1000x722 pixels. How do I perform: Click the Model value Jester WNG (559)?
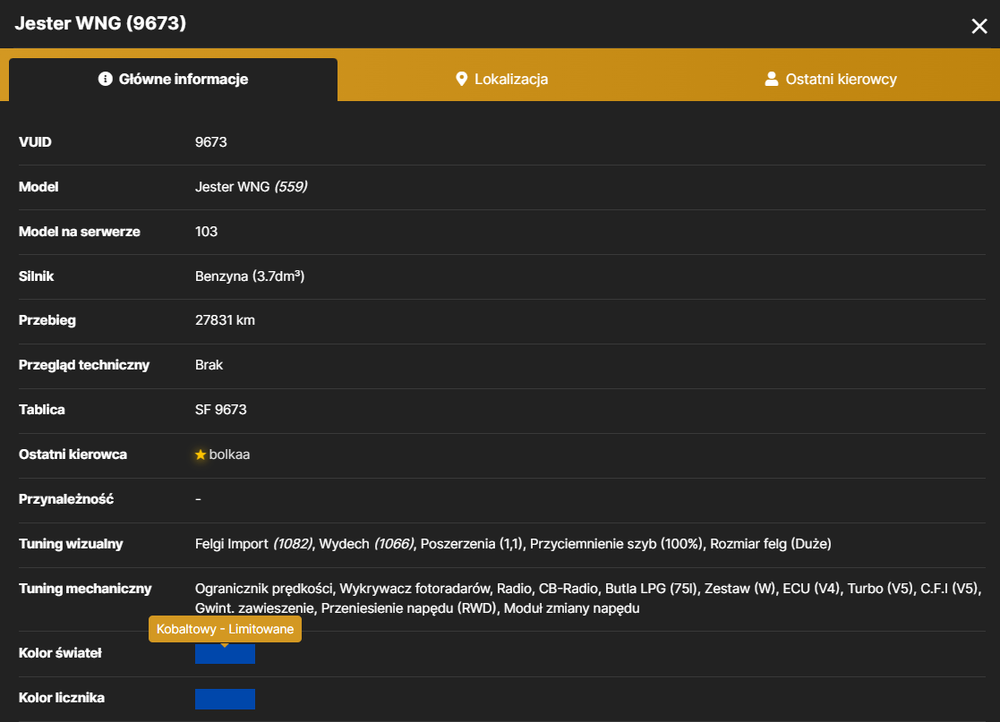[251, 187]
